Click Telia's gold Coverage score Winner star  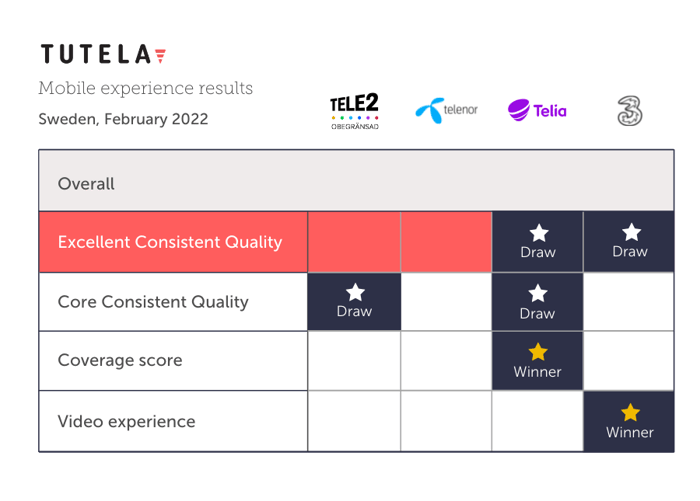click(538, 352)
